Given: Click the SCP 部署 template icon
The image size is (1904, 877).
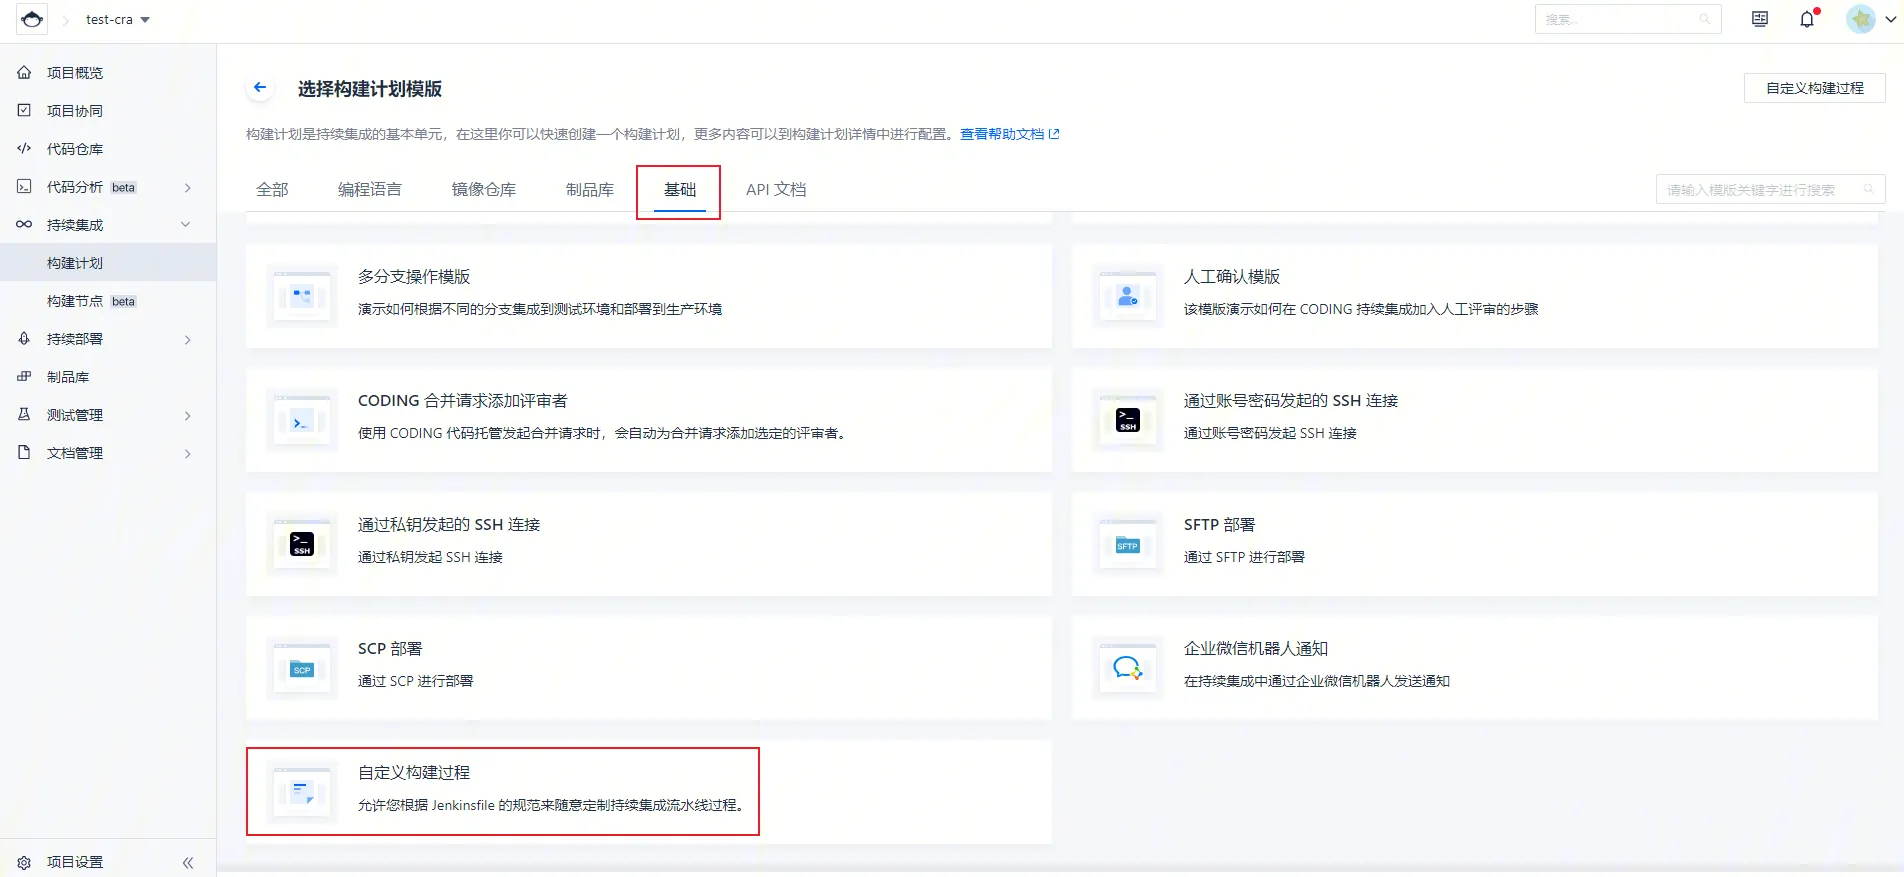Looking at the screenshot, I should click(302, 669).
